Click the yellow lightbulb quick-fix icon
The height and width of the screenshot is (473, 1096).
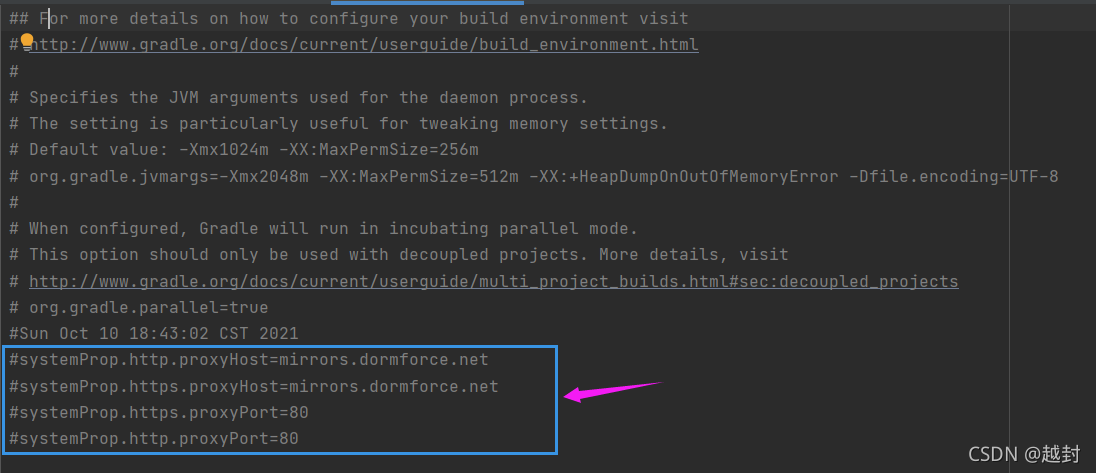pyautogui.click(x=27, y=42)
